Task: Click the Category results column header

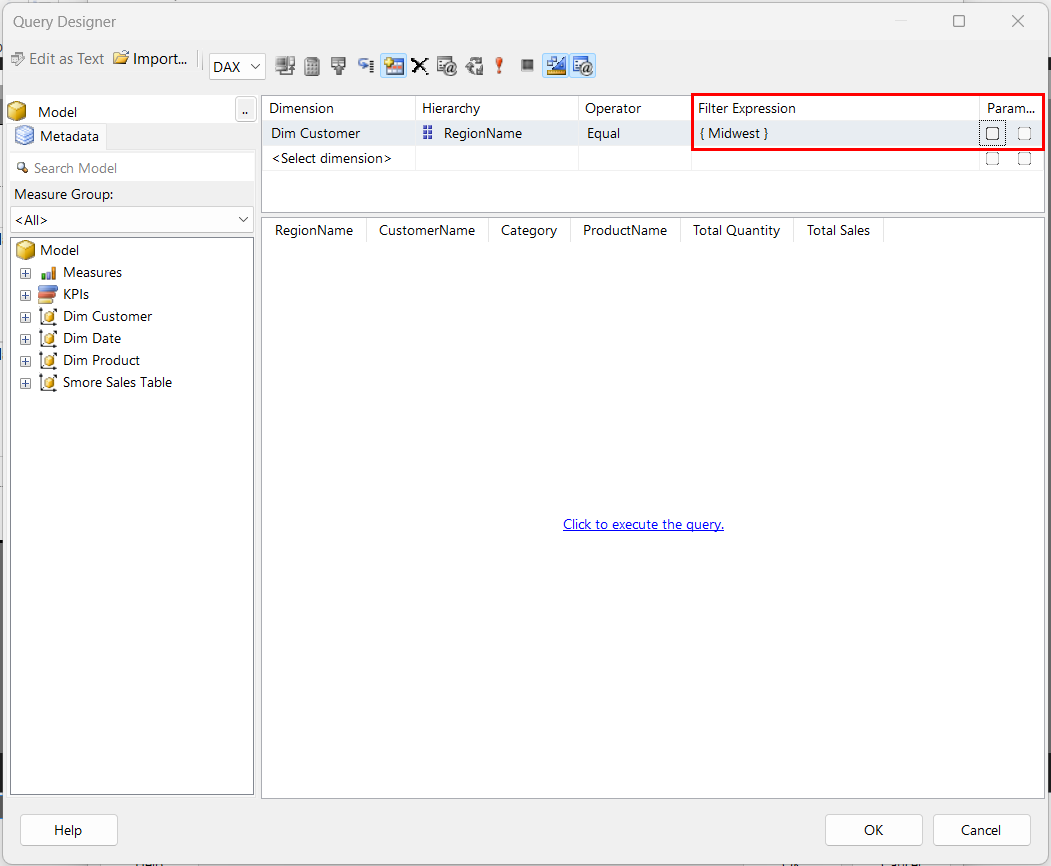Action: click(x=529, y=231)
